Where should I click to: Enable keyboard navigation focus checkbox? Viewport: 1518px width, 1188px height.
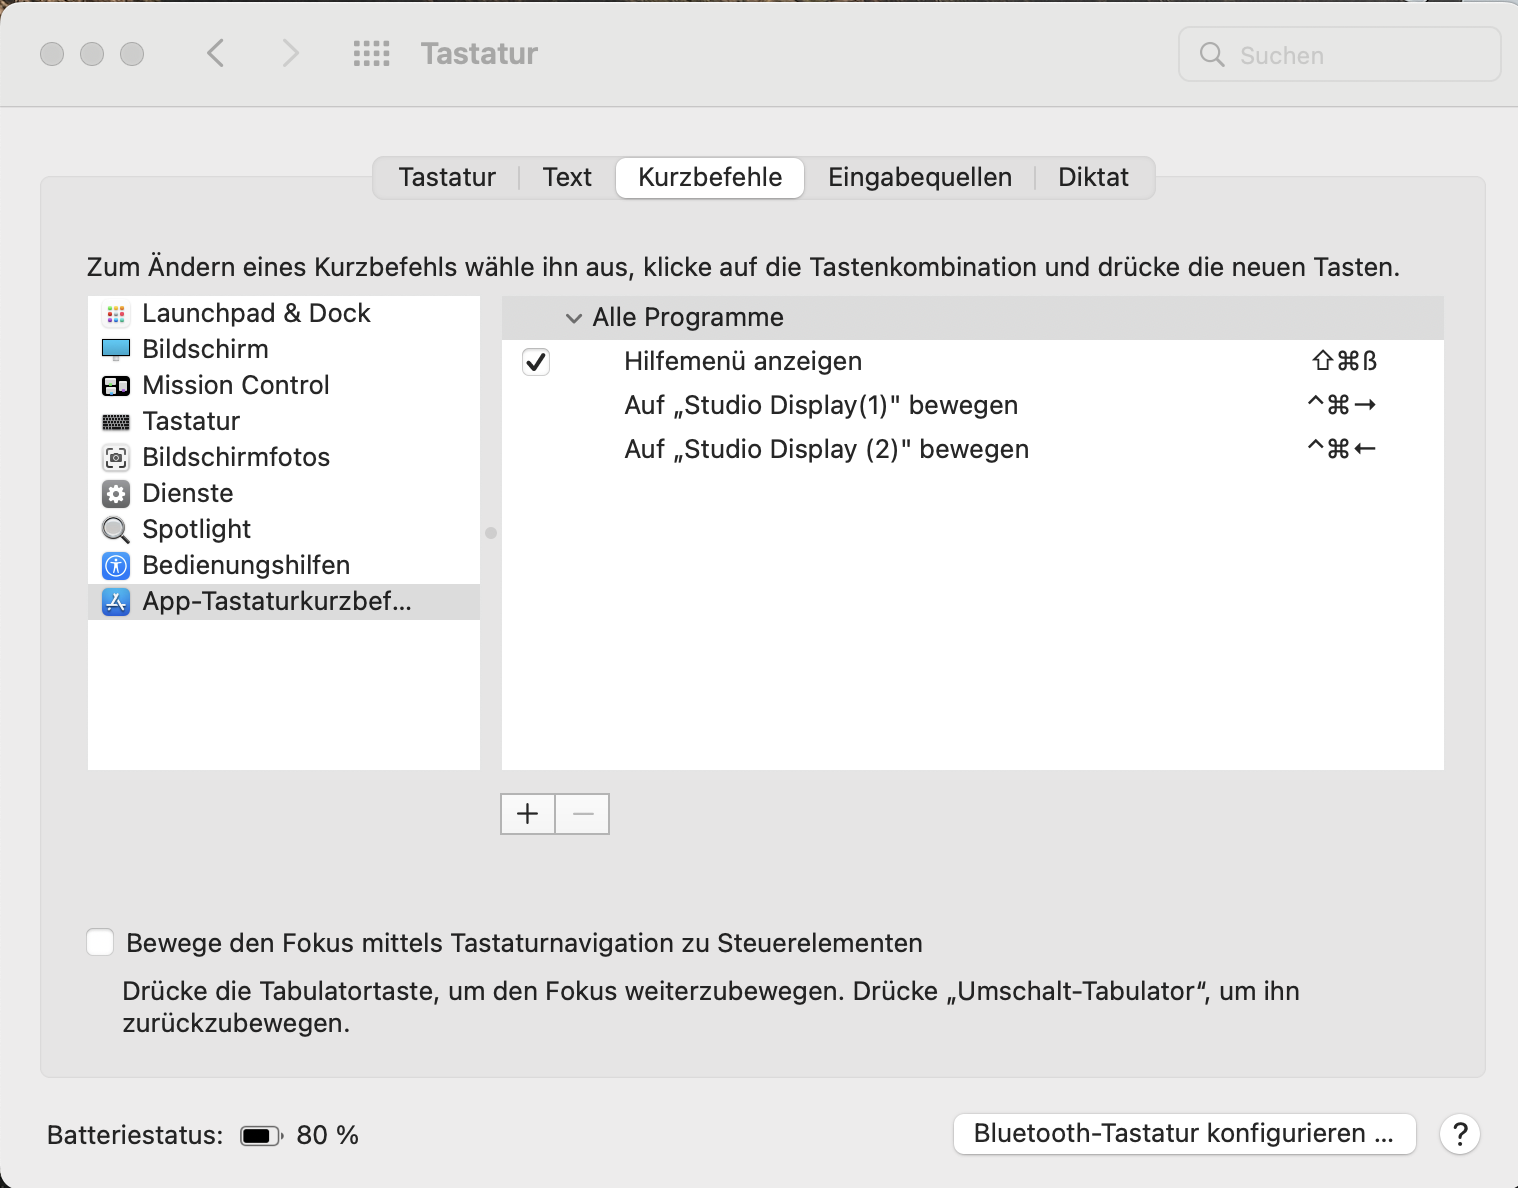[x=100, y=943]
